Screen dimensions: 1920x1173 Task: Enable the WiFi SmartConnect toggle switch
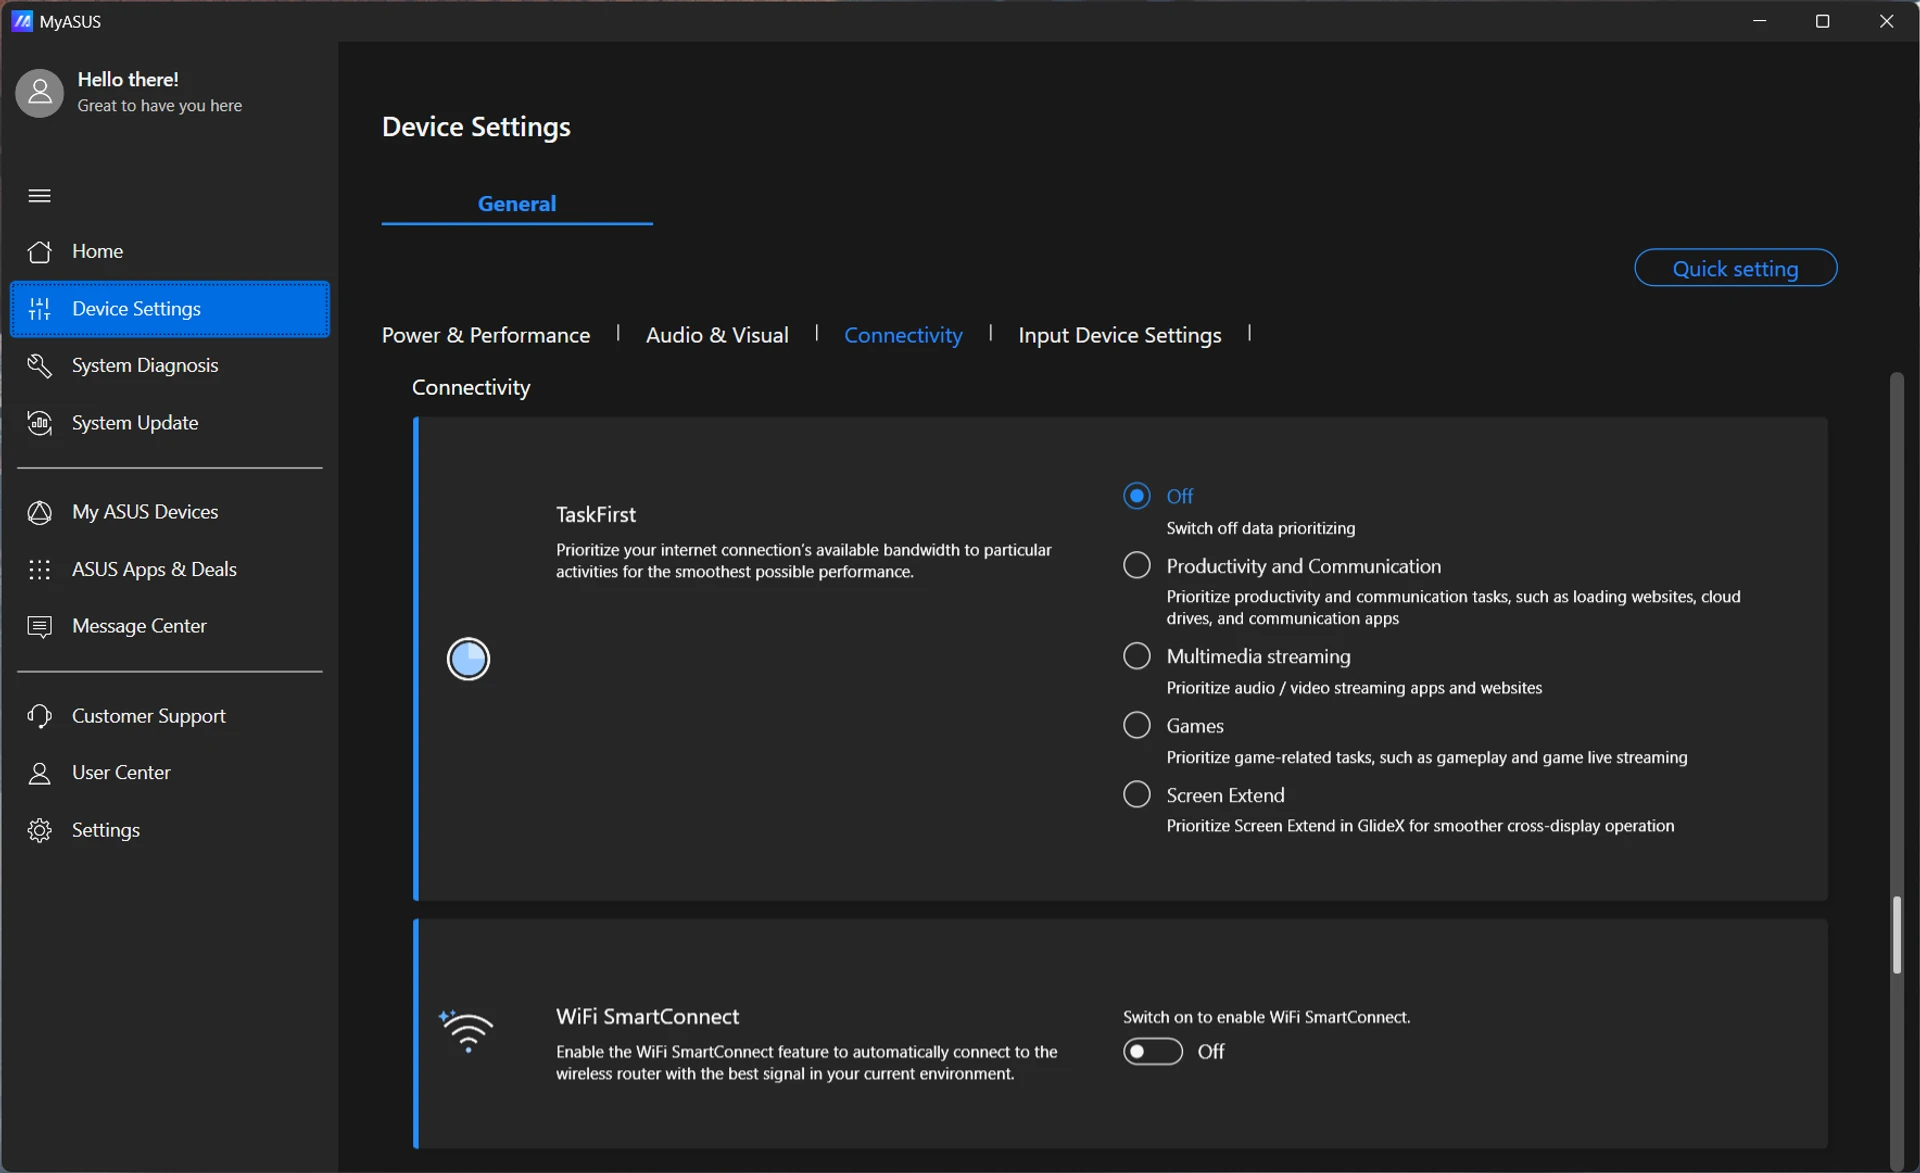pyautogui.click(x=1152, y=1051)
